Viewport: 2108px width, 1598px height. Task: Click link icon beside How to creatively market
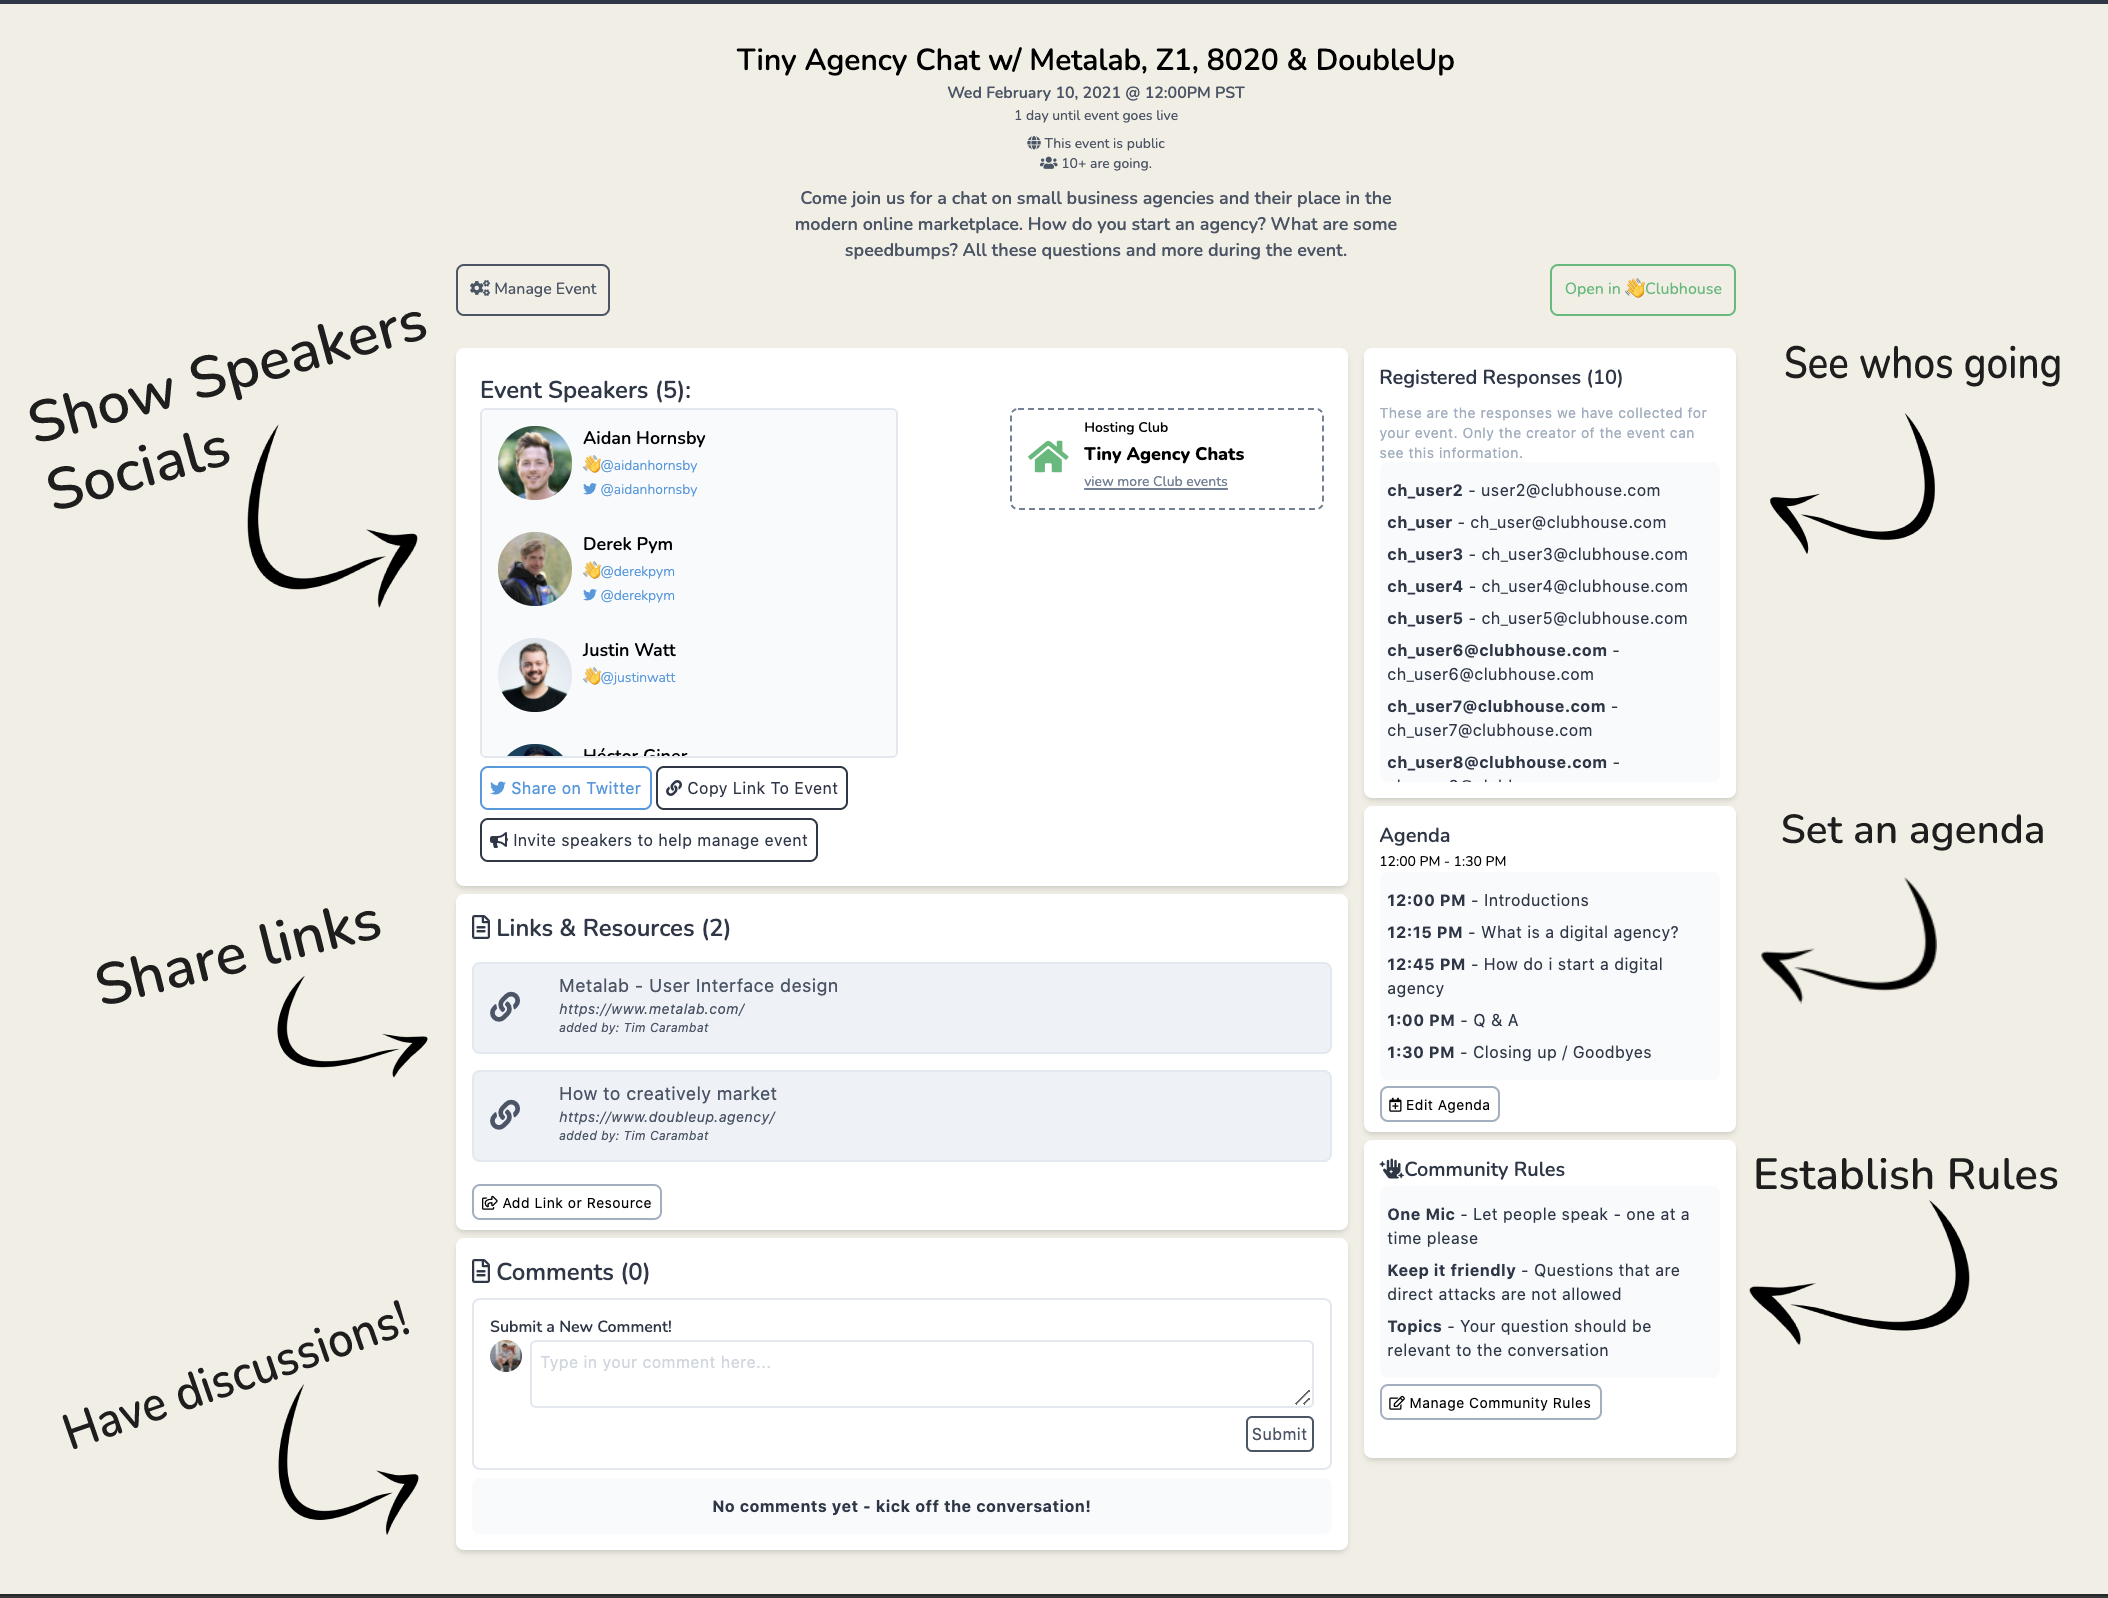[505, 1114]
